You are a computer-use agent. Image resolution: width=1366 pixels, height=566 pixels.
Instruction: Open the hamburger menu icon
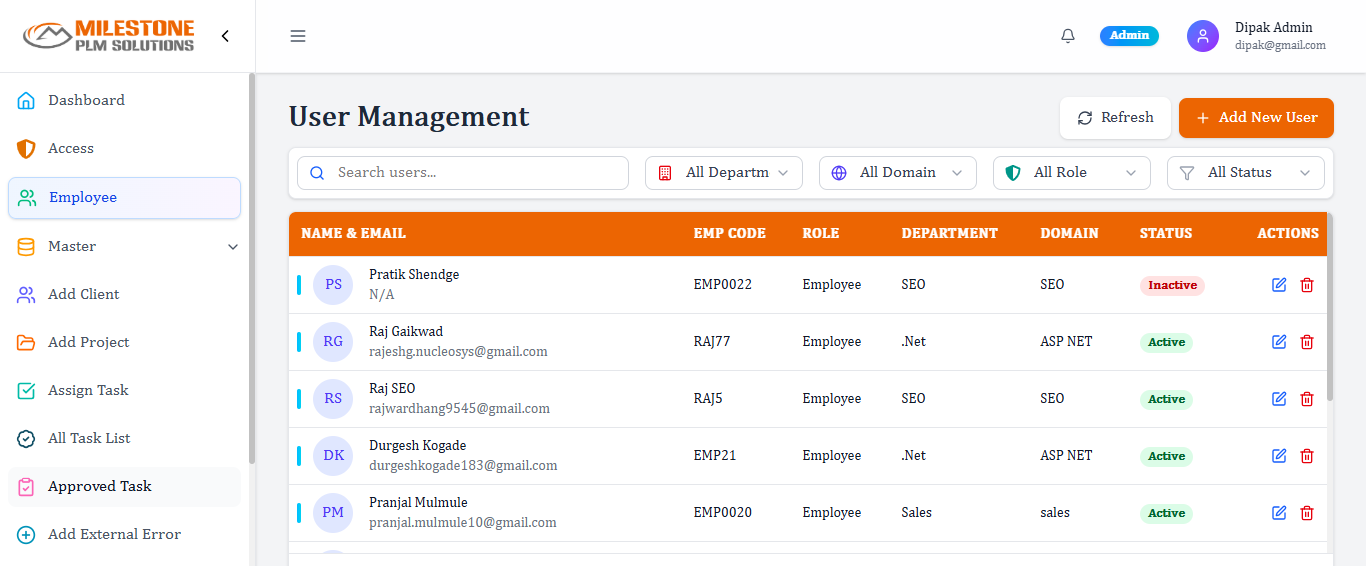pyautogui.click(x=298, y=36)
